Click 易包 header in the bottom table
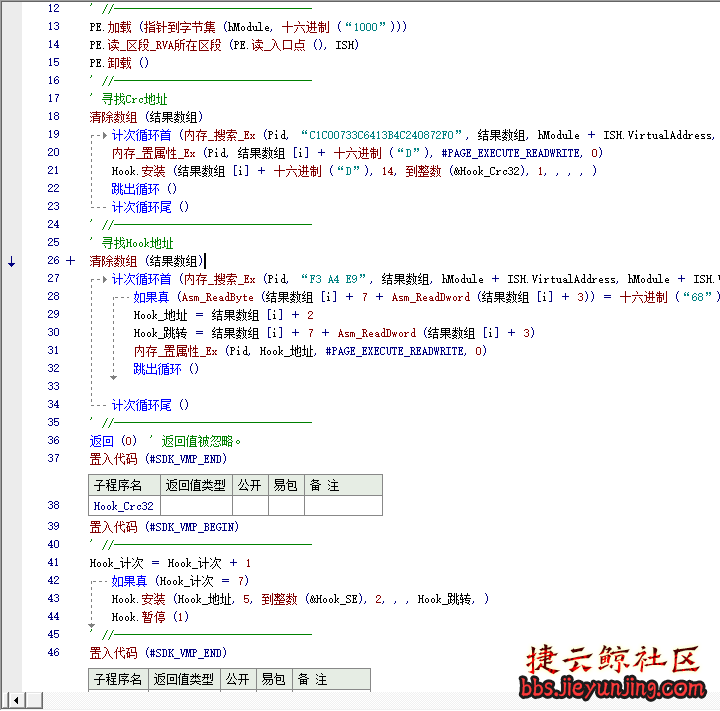This screenshot has height=711, width=720. 274,679
